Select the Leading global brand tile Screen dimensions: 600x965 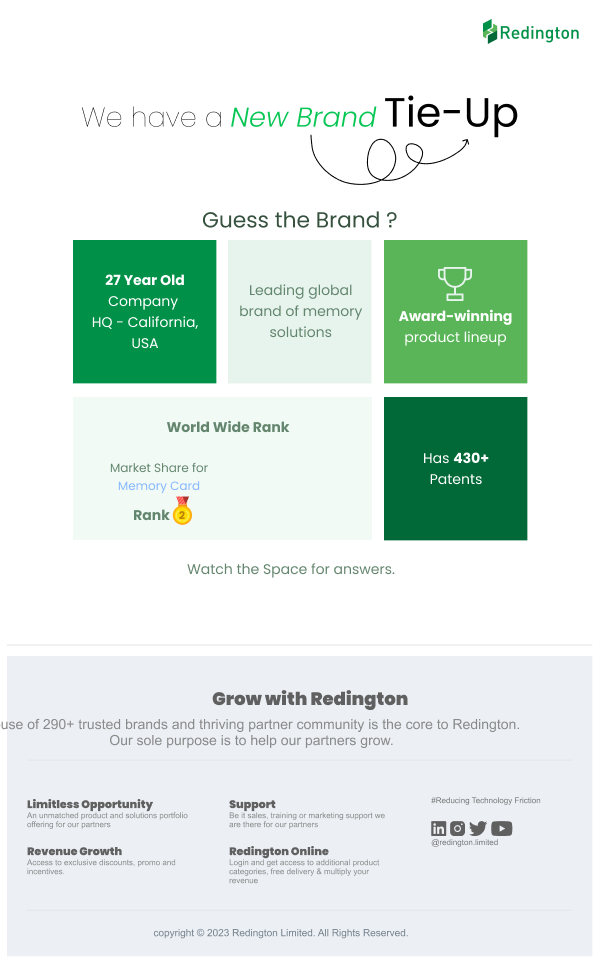click(300, 311)
